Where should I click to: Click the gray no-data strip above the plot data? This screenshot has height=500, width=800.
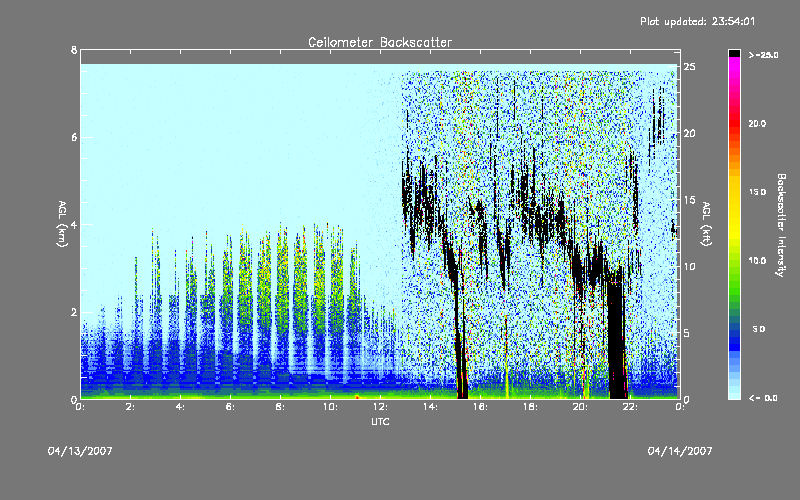380,57
